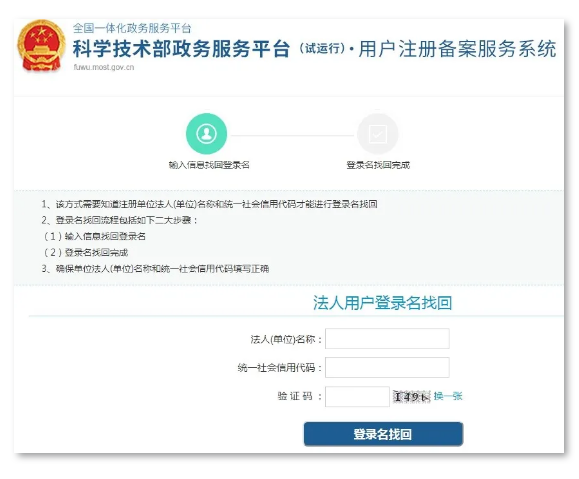Click the 输入信息找回登录名 step label
This screenshot has height=479, width=579.
click(209, 165)
